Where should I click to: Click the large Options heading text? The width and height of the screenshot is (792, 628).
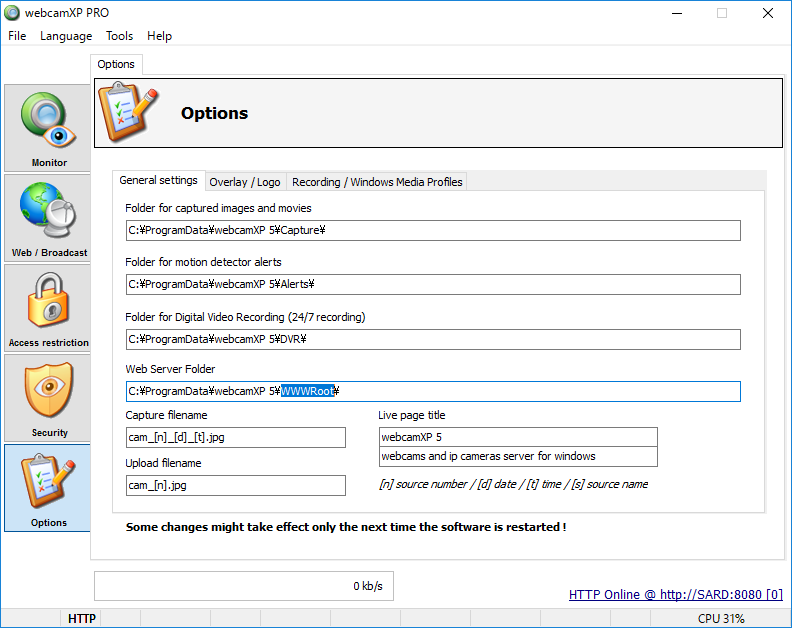coord(215,113)
